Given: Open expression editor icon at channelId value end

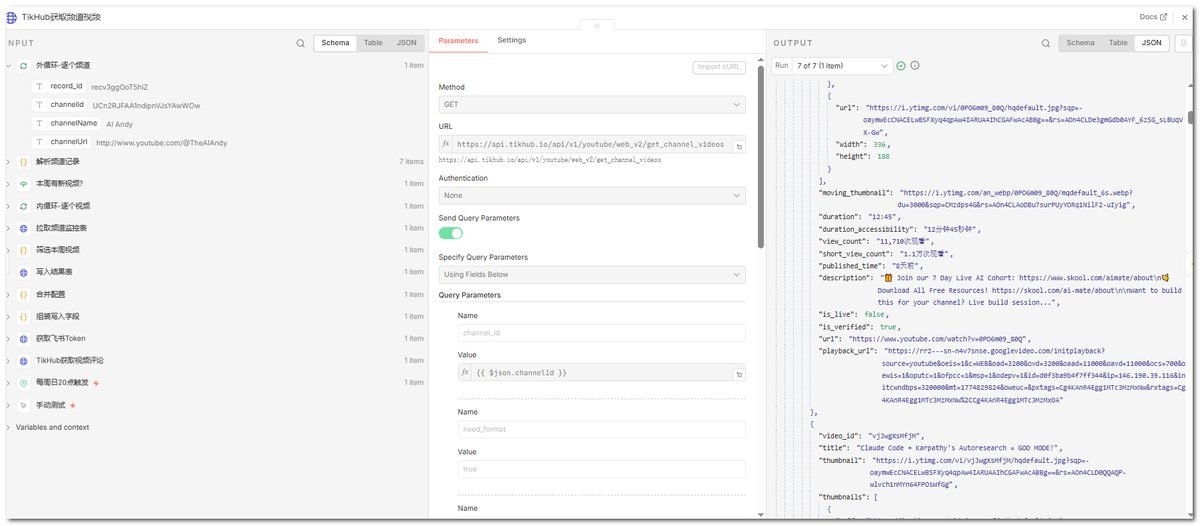Looking at the screenshot, I should click(738, 375).
